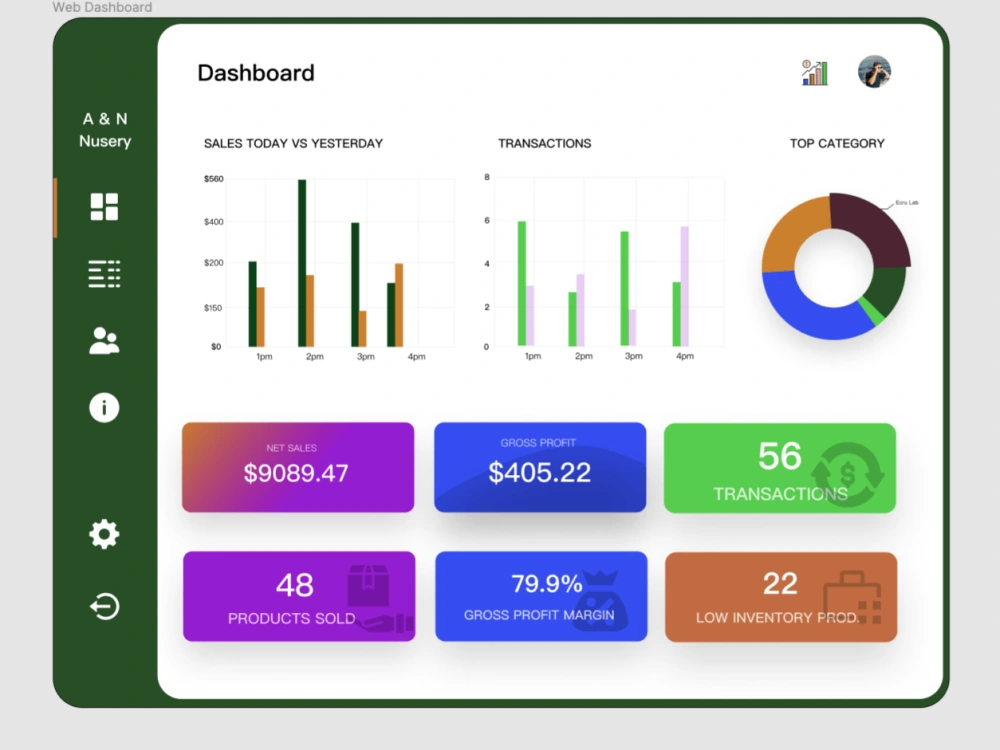Select the 1pm green transactions bar
The width and height of the screenshot is (1000, 750).
point(522,283)
